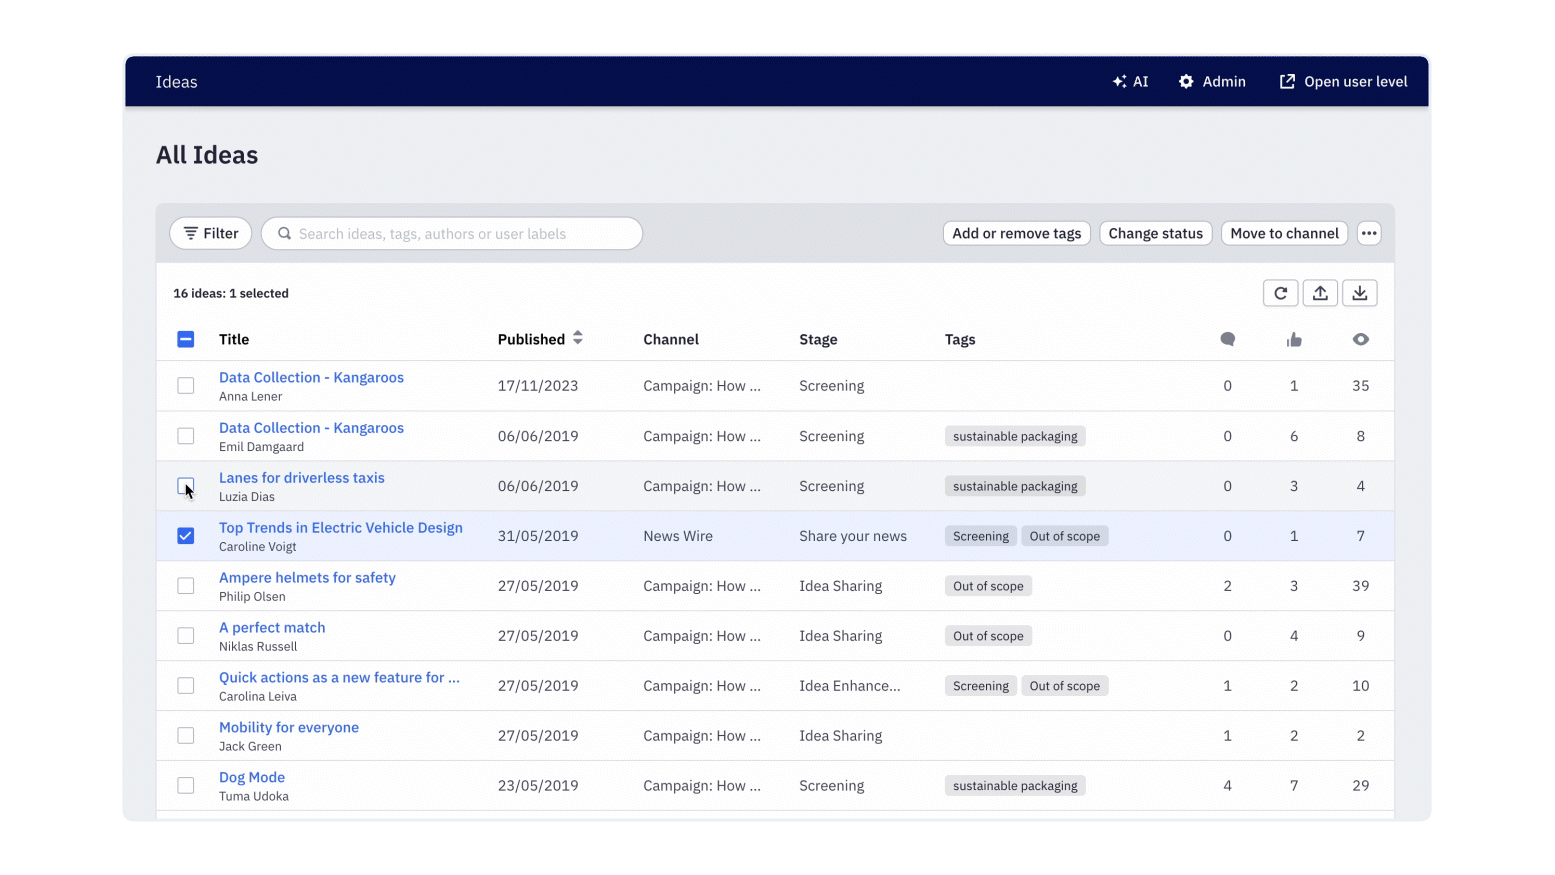Open Data Collection - Kangaroos by Anna Lener
The height and width of the screenshot is (875, 1555).
click(x=311, y=377)
